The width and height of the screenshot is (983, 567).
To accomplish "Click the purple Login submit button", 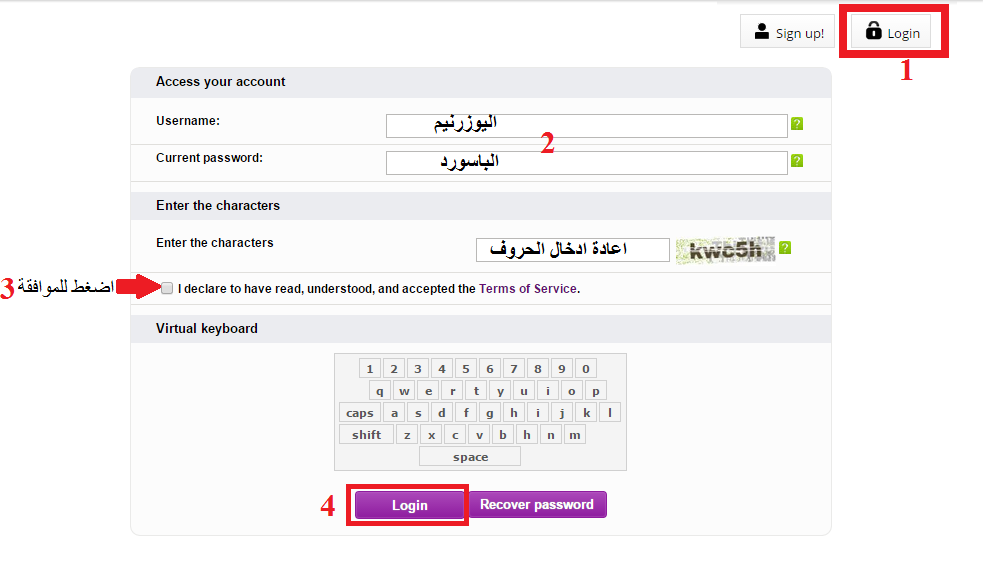I will coord(409,505).
